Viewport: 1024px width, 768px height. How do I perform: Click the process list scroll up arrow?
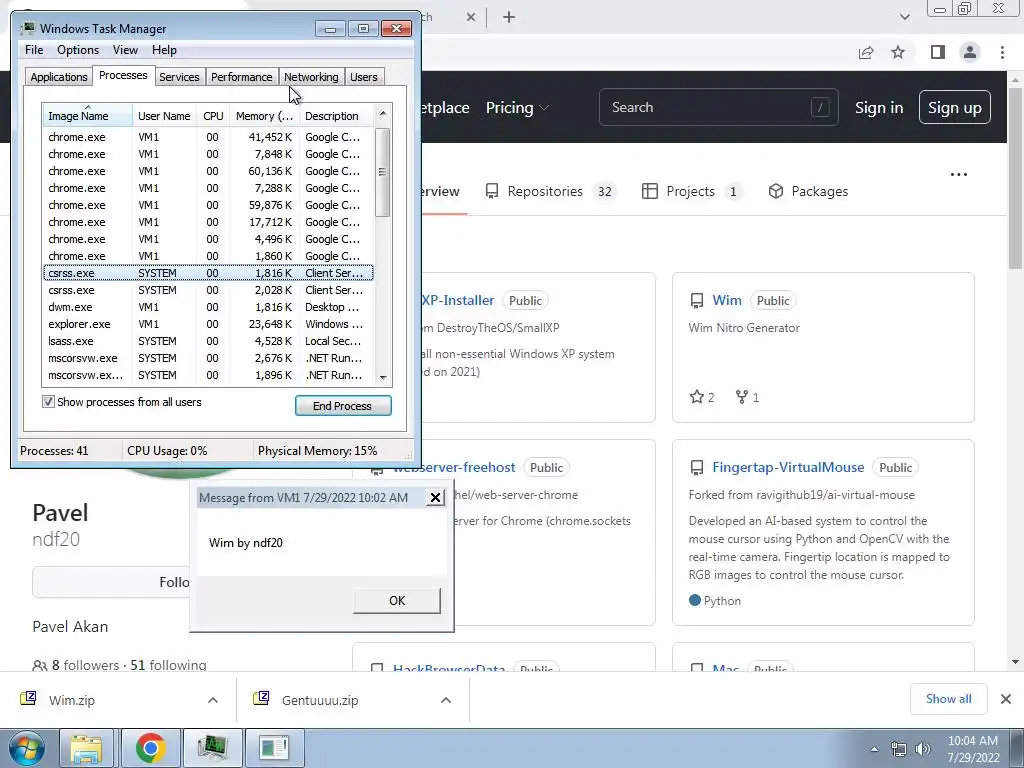click(x=383, y=114)
